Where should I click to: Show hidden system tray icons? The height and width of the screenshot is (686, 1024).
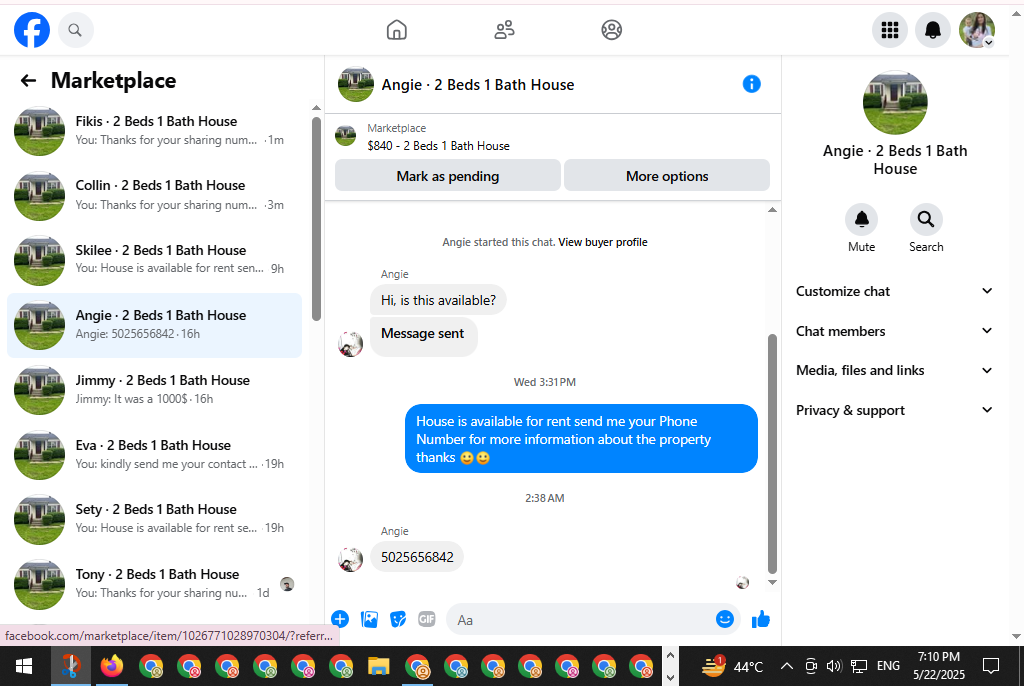tap(787, 666)
